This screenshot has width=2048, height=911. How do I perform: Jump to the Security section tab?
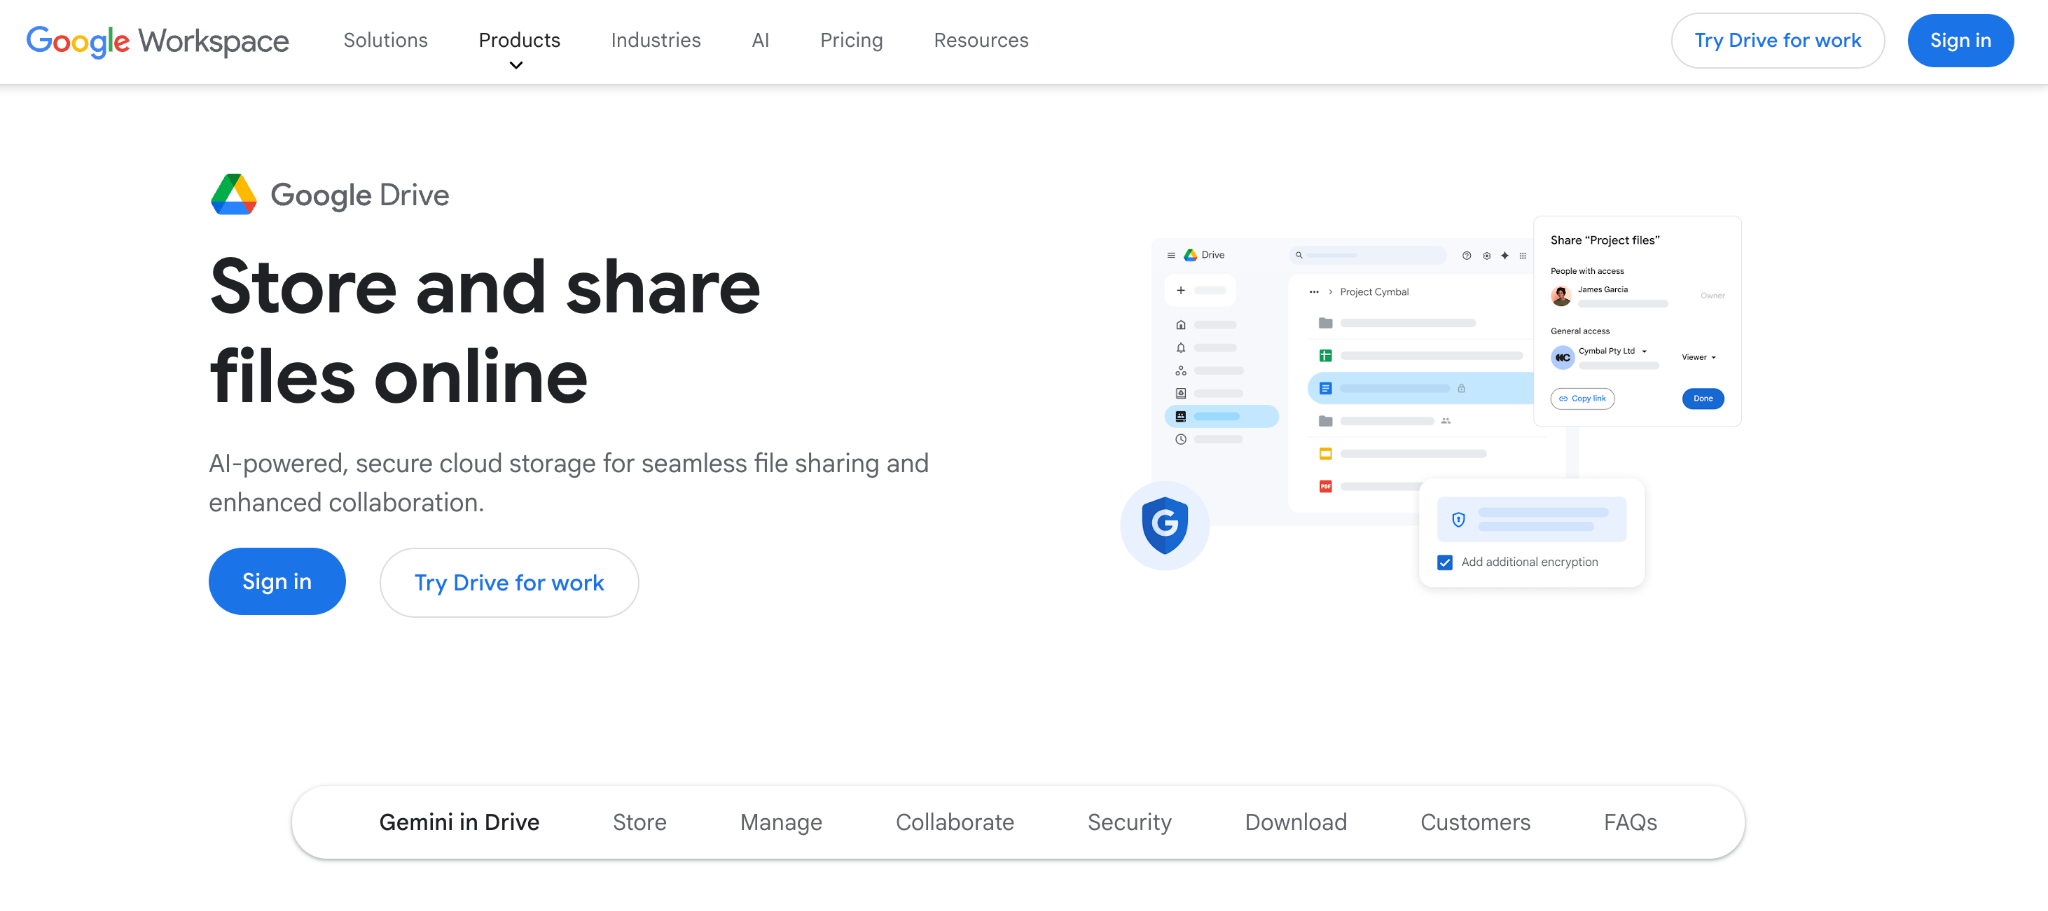(1130, 822)
